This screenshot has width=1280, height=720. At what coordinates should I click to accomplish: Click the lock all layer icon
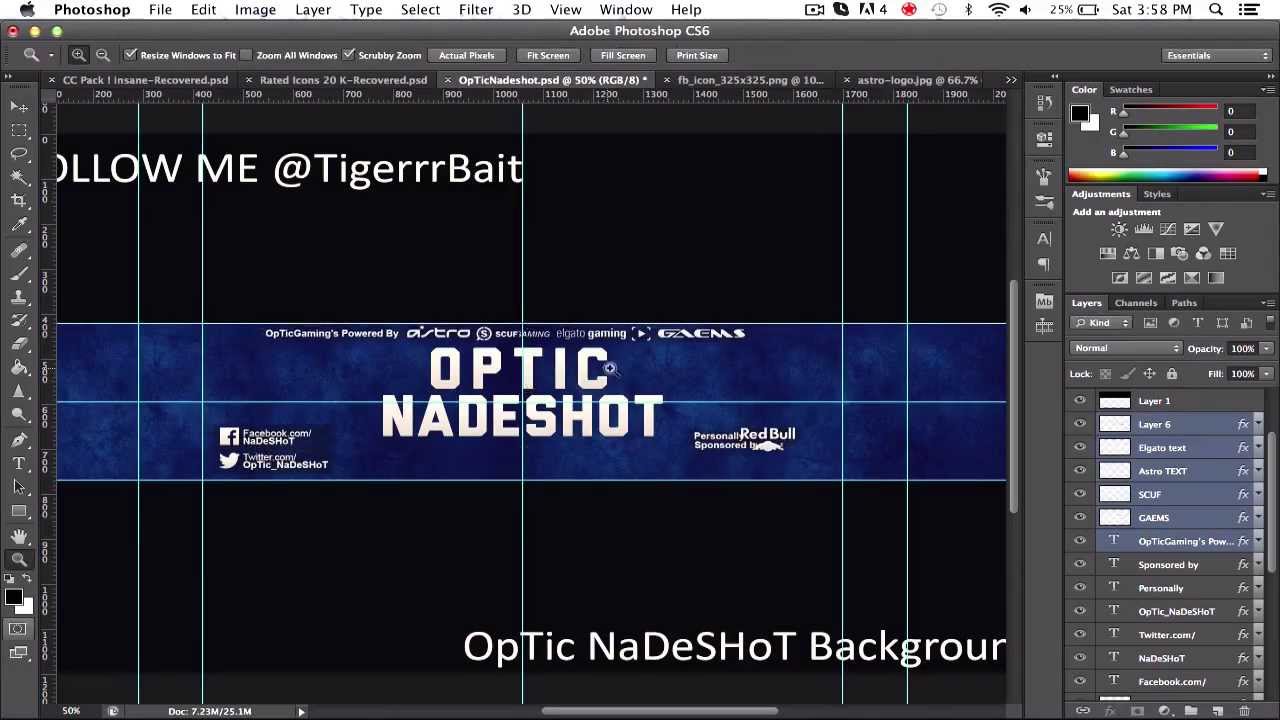(x=1172, y=374)
